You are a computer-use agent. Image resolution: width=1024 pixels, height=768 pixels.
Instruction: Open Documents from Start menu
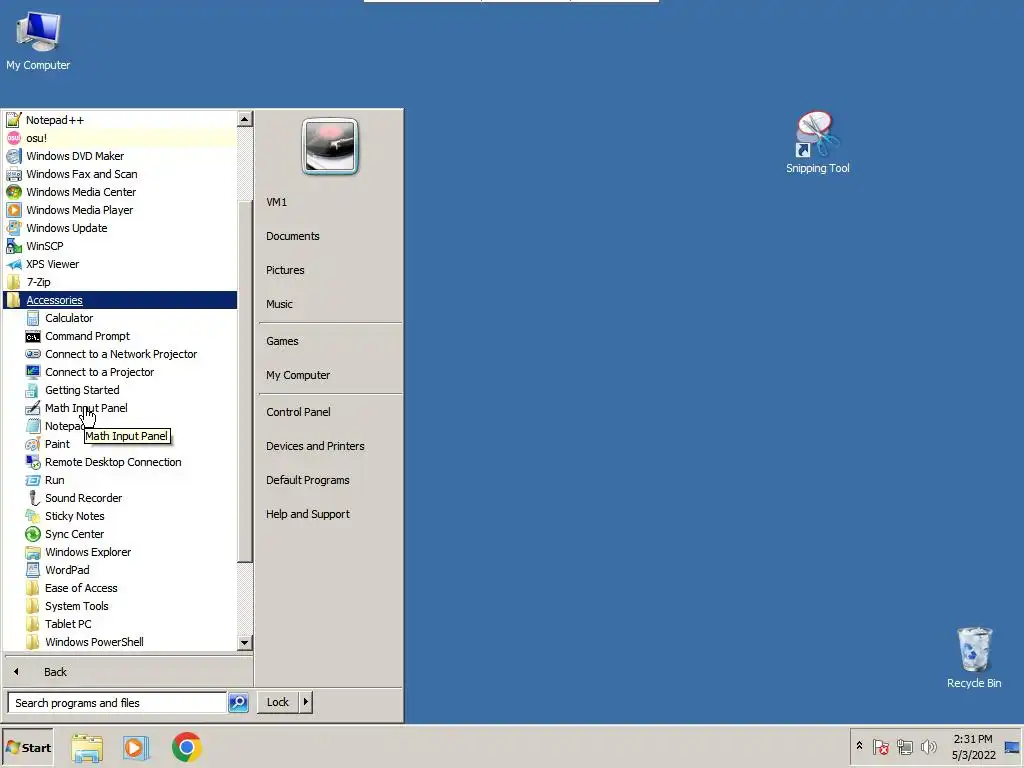pos(330,236)
